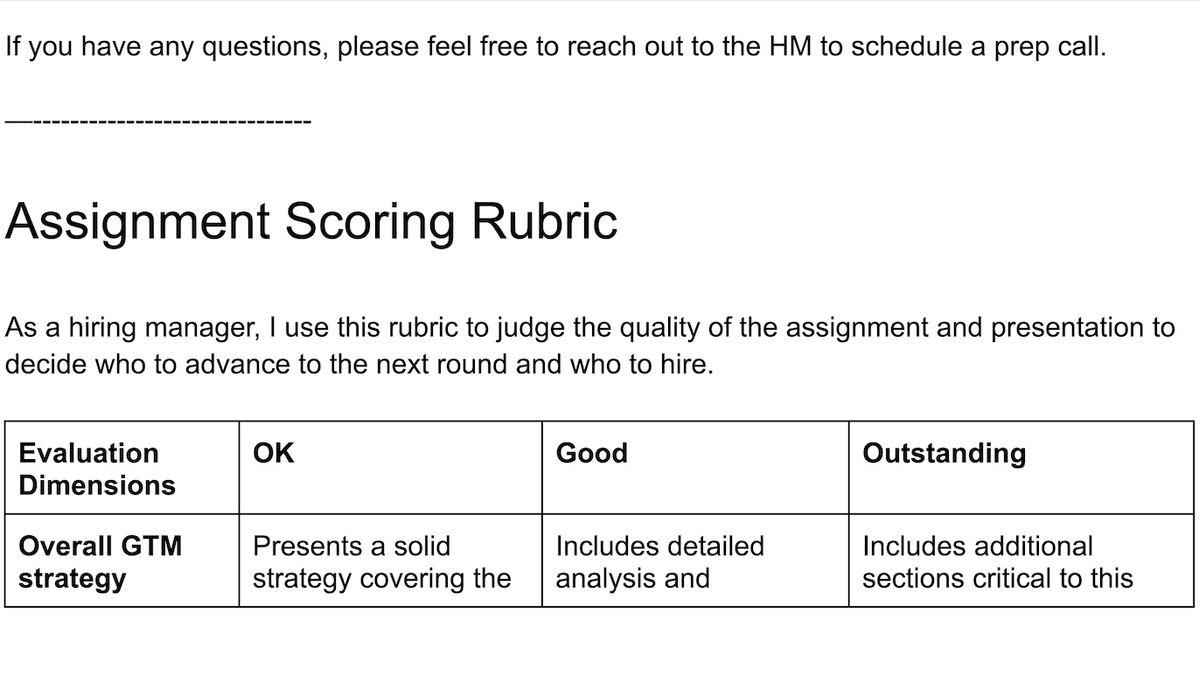The width and height of the screenshot is (1200, 676).
Task: Click the 'If you have any questions' sentence
Action: pos(556,48)
